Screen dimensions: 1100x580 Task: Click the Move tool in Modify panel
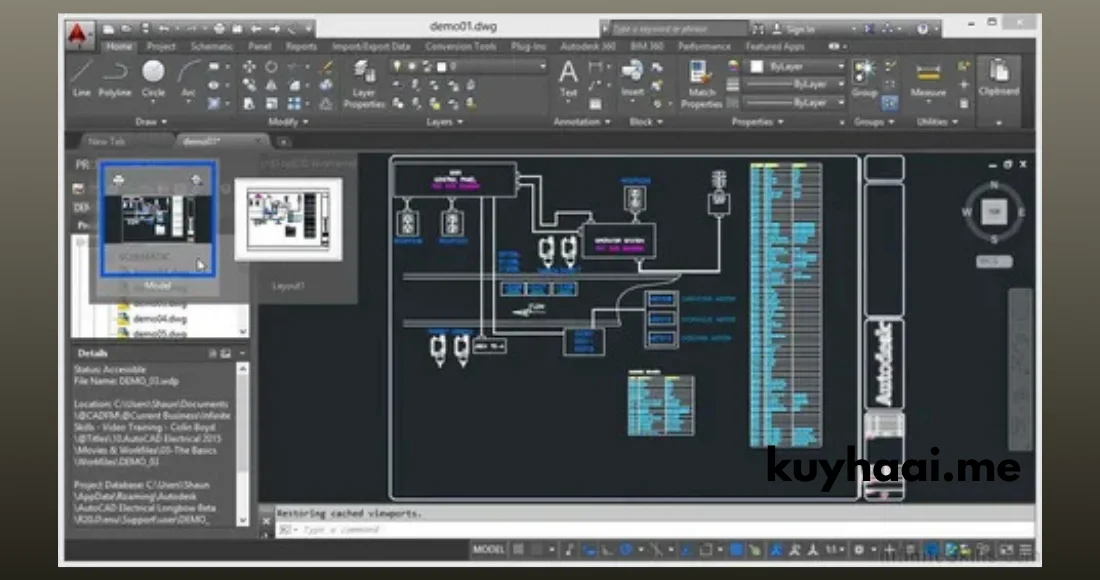tap(249, 67)
